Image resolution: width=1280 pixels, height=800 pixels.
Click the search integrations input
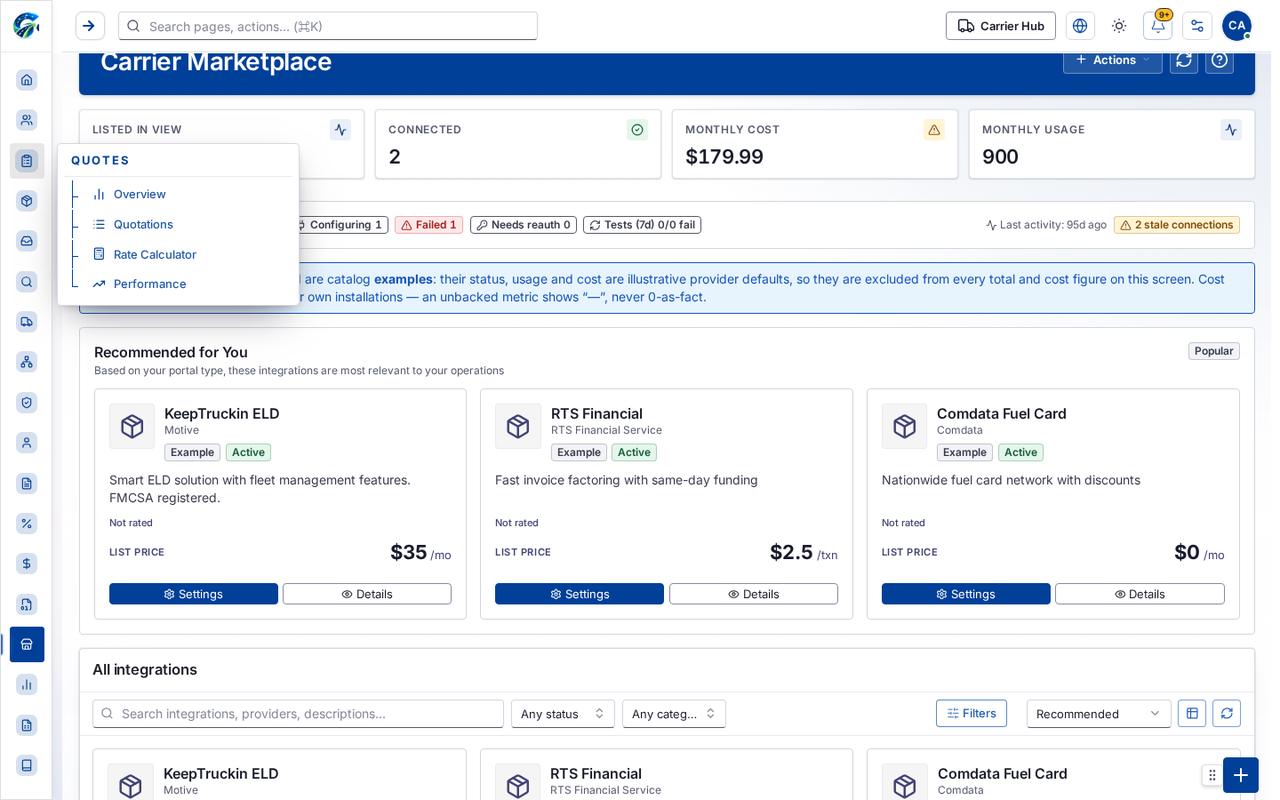pos(298,714)
